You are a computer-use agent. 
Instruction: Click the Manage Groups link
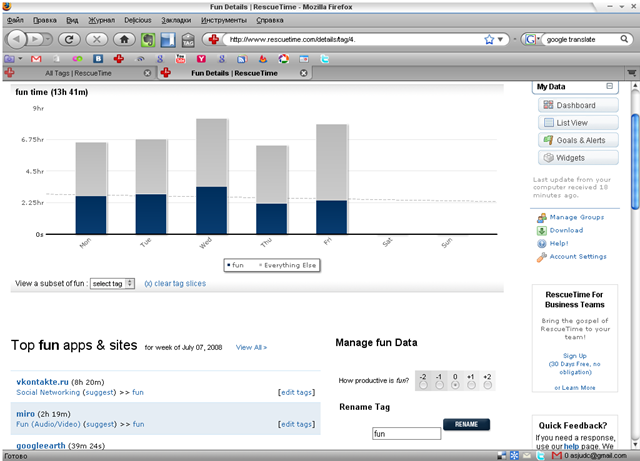click(576, 217)
